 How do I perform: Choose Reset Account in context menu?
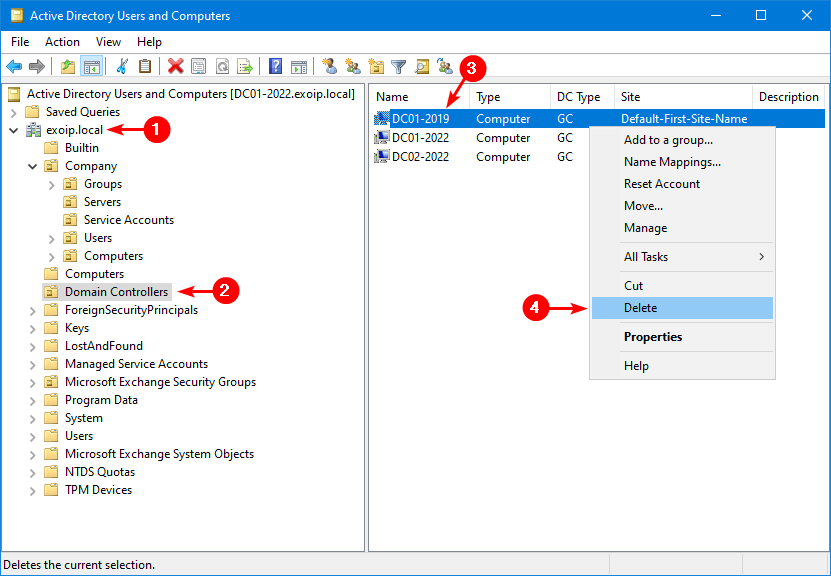[x=682, y=184]
